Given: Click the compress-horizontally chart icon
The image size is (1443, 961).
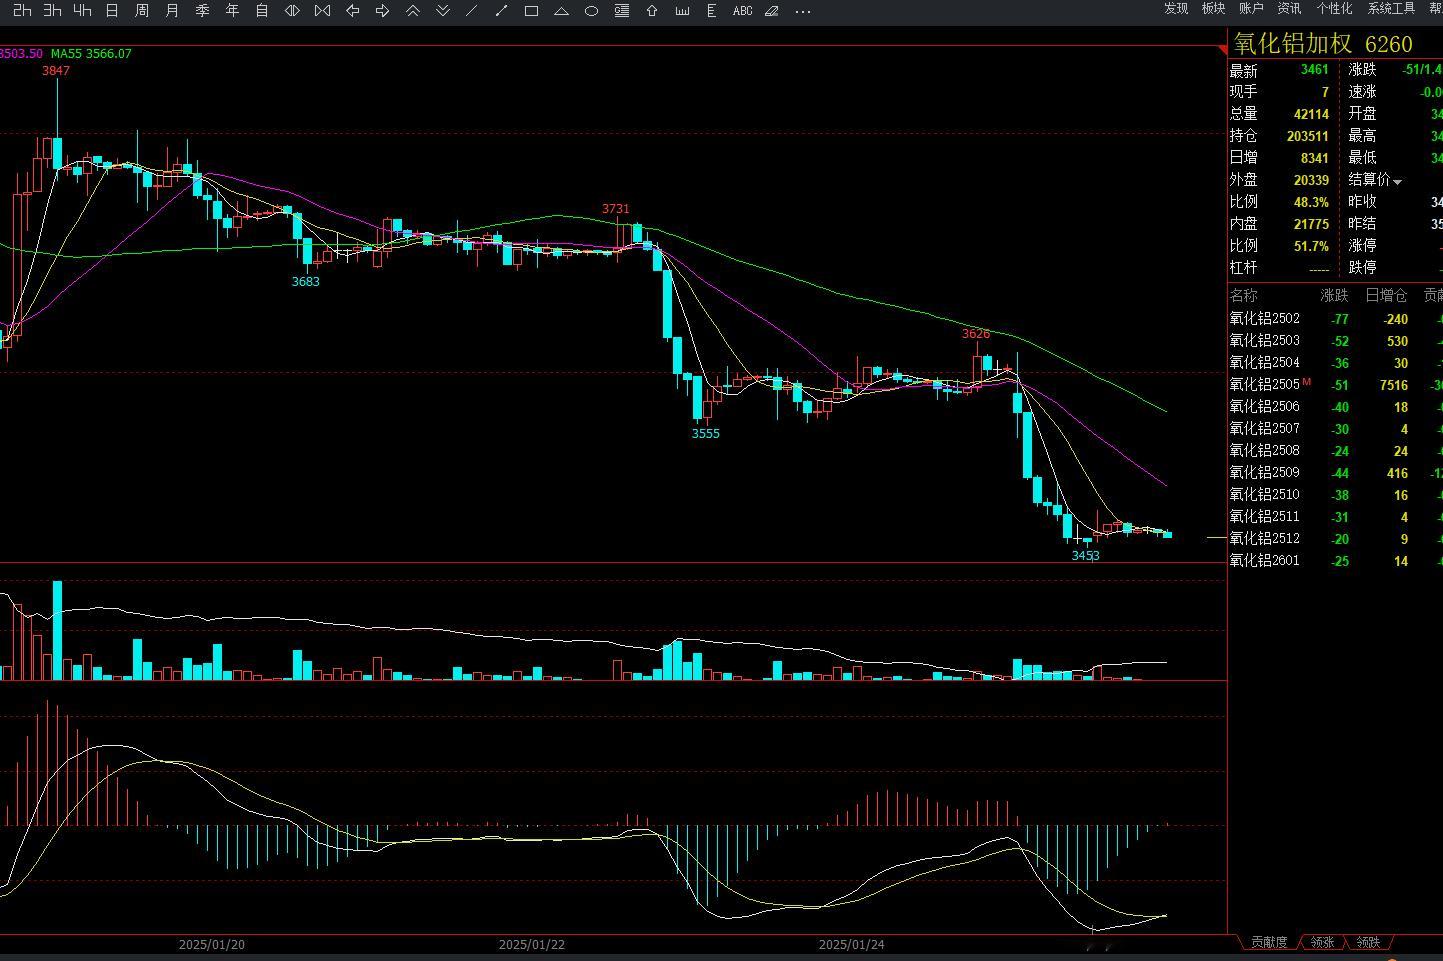Looking at the screenshot, I should 322,11.
